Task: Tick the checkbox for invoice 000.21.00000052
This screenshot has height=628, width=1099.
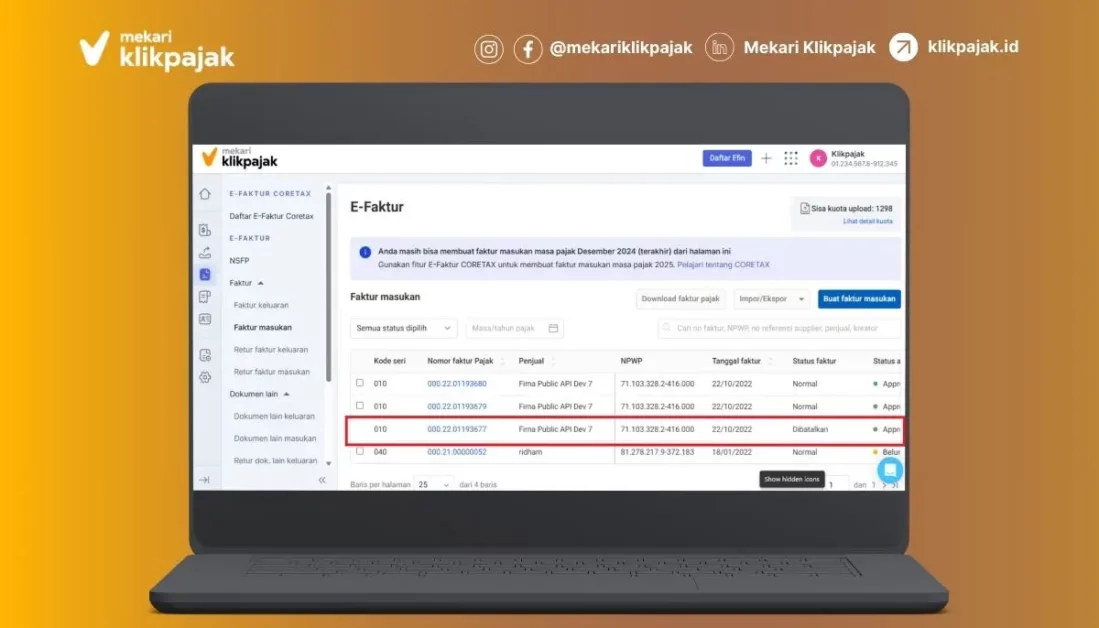Action: 360,451
